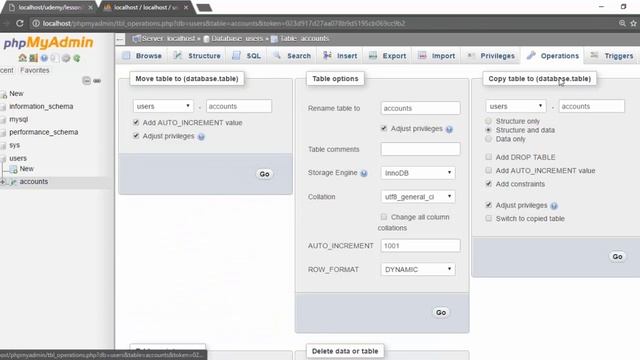Click the phpMyAdmin home icon

pos(22,58)
